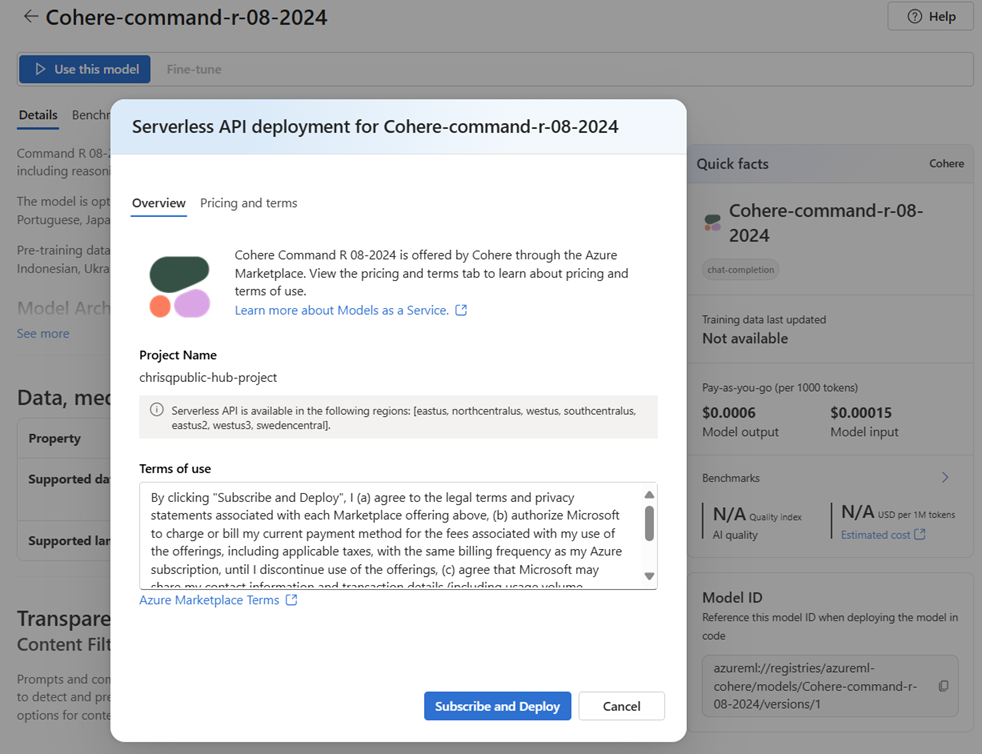This screenshot has height=754, width=982.
Task: Click the Cohere logo in the deployment dialog
Action: tap(180, 287)
